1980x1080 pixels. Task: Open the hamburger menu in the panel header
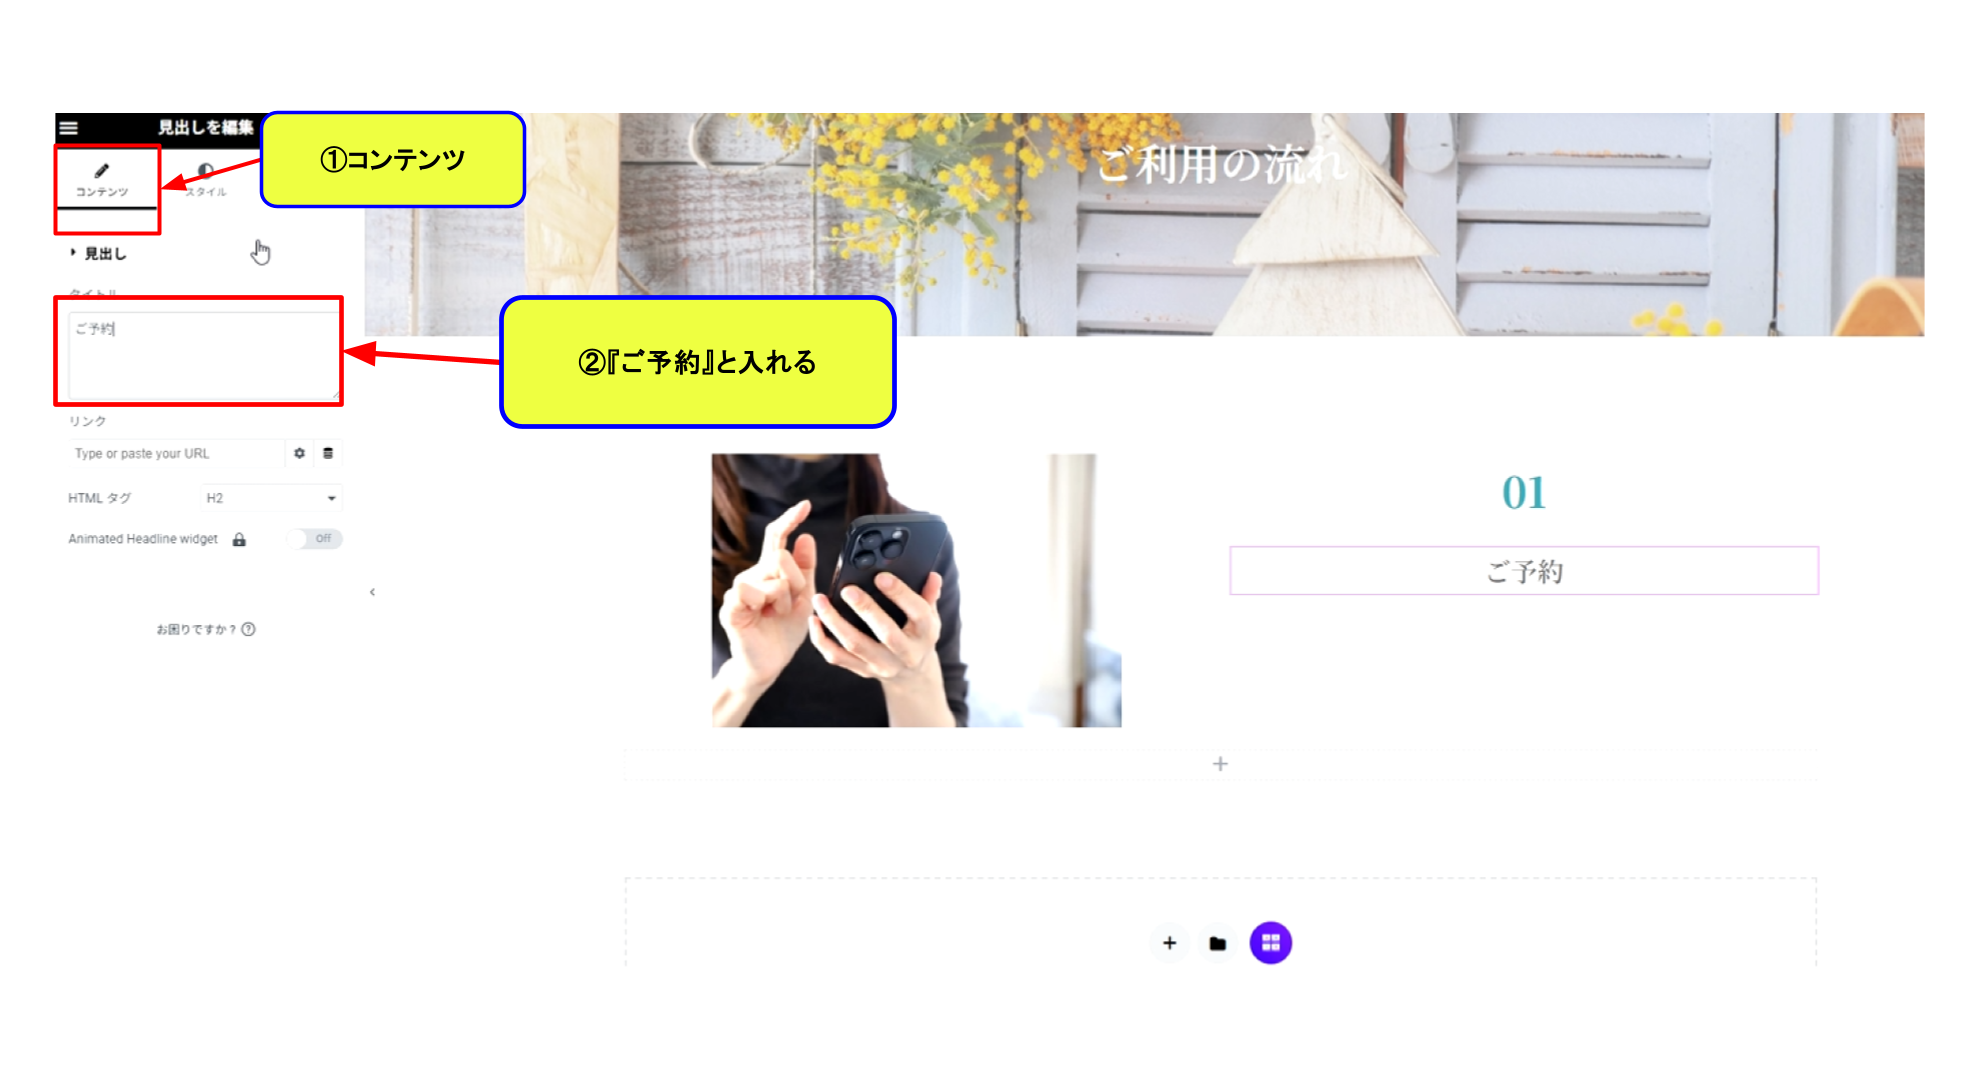point(68,128)
